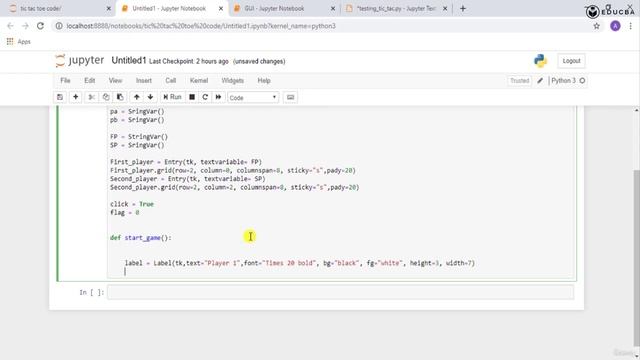
Task: Open the Widgets menu
Action: click(x=233, y=80)
